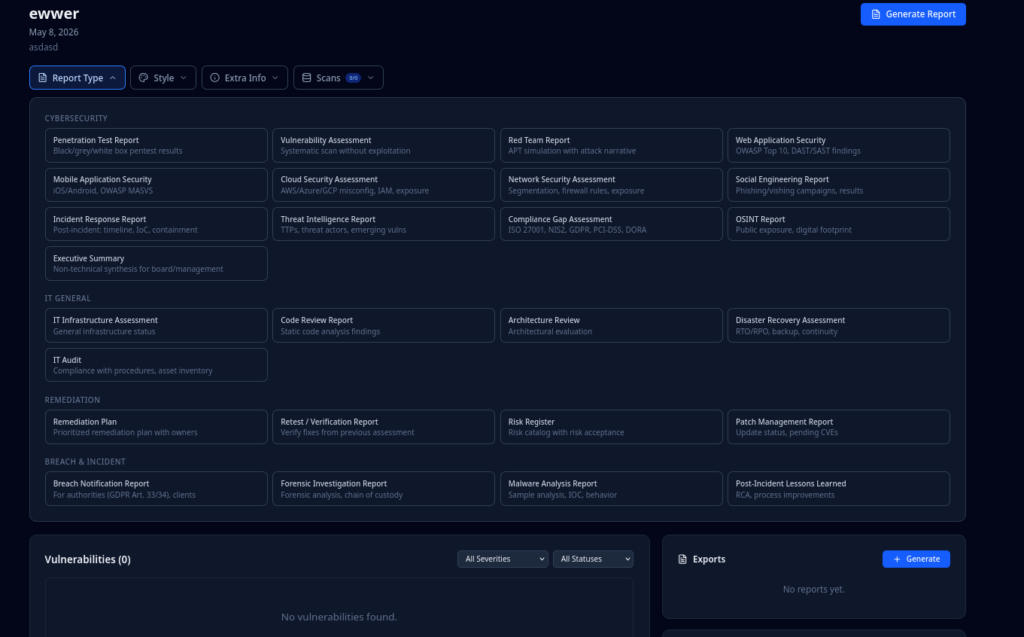This screenshot has width=1024, height=637.
Task: Click the BREACH & INCIDENT section label
Action: [85, 461]
